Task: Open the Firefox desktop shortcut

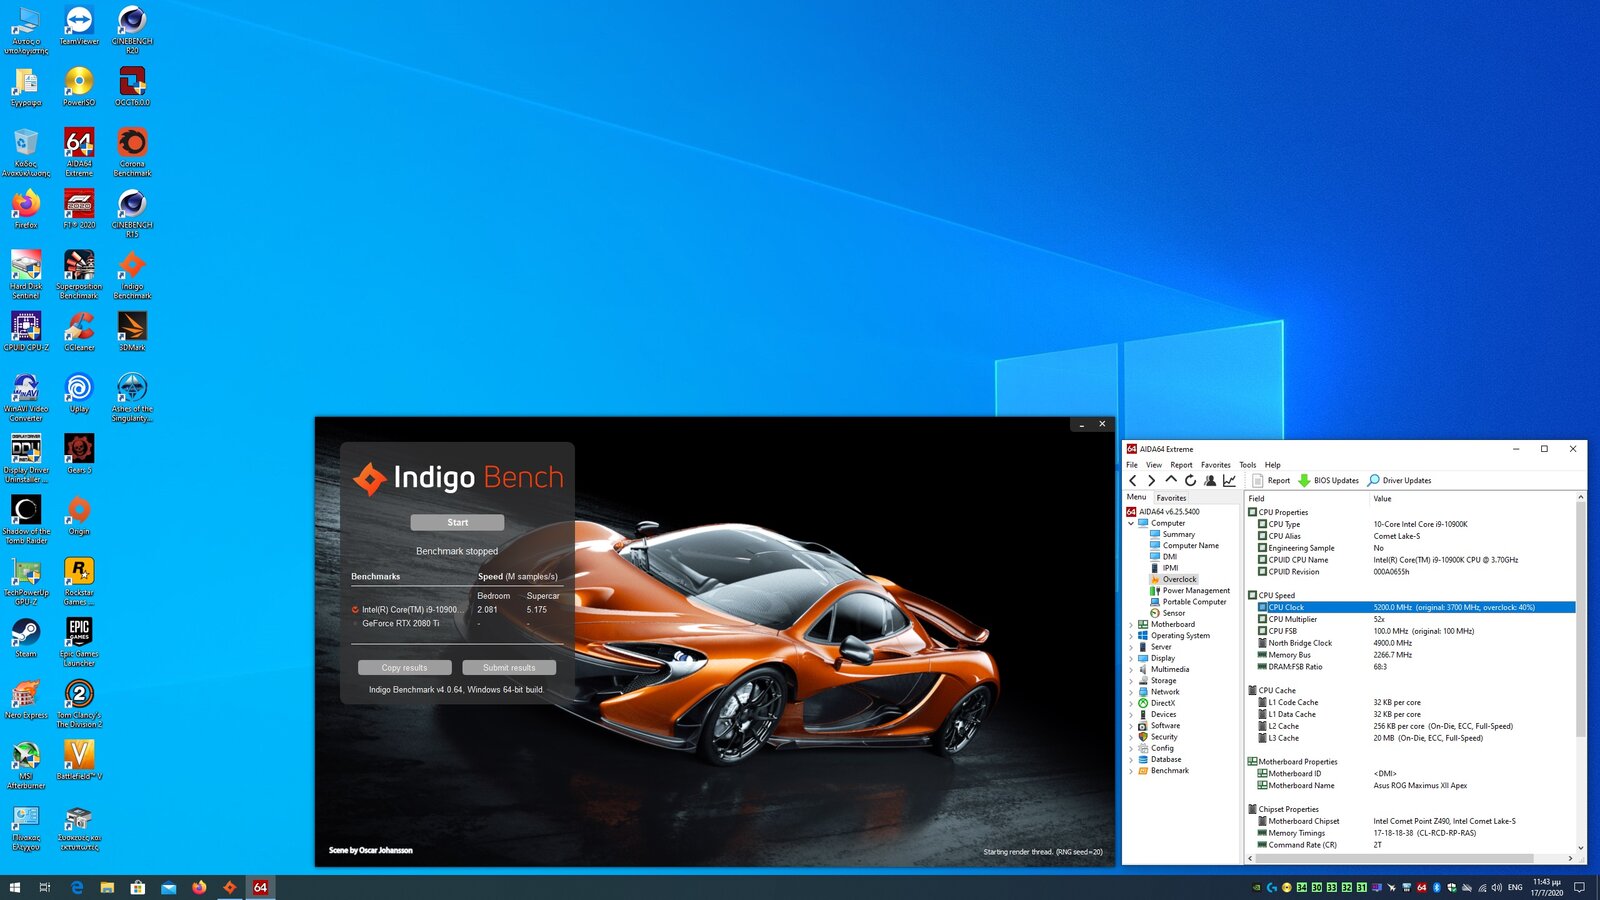Action: point(26,209)
